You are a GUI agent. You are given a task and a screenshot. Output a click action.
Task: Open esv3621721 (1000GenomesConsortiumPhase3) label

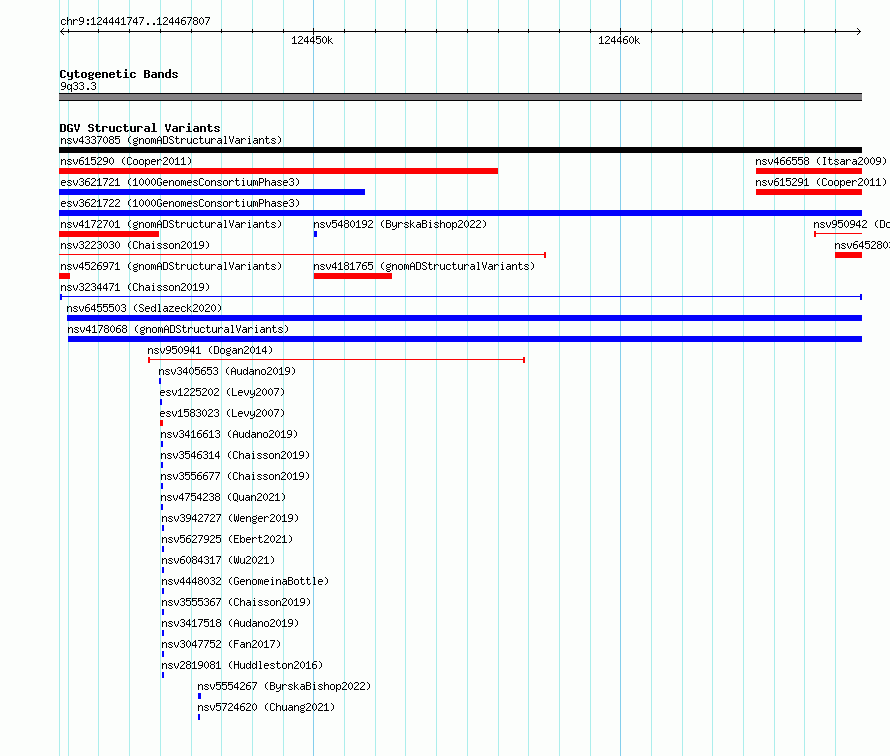coord(180,182)
